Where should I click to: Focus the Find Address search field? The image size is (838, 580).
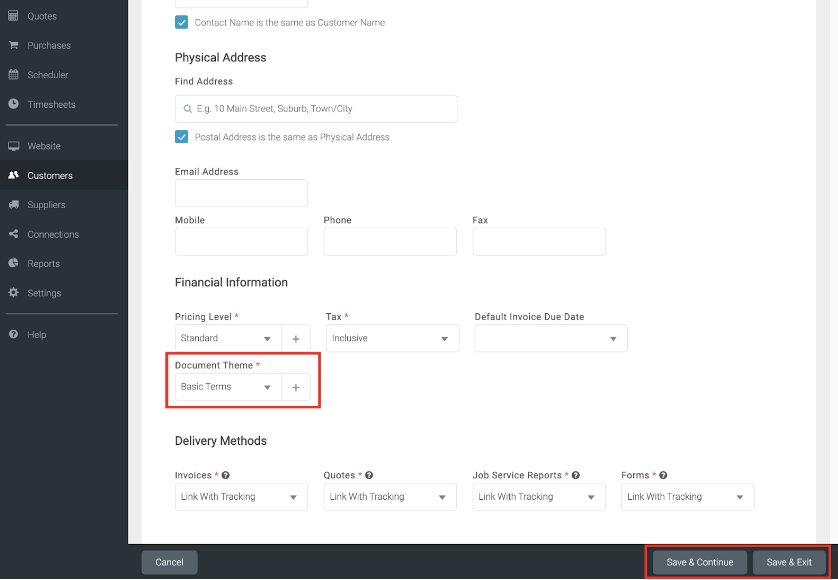pyautogui.click(x=316, y=109)
